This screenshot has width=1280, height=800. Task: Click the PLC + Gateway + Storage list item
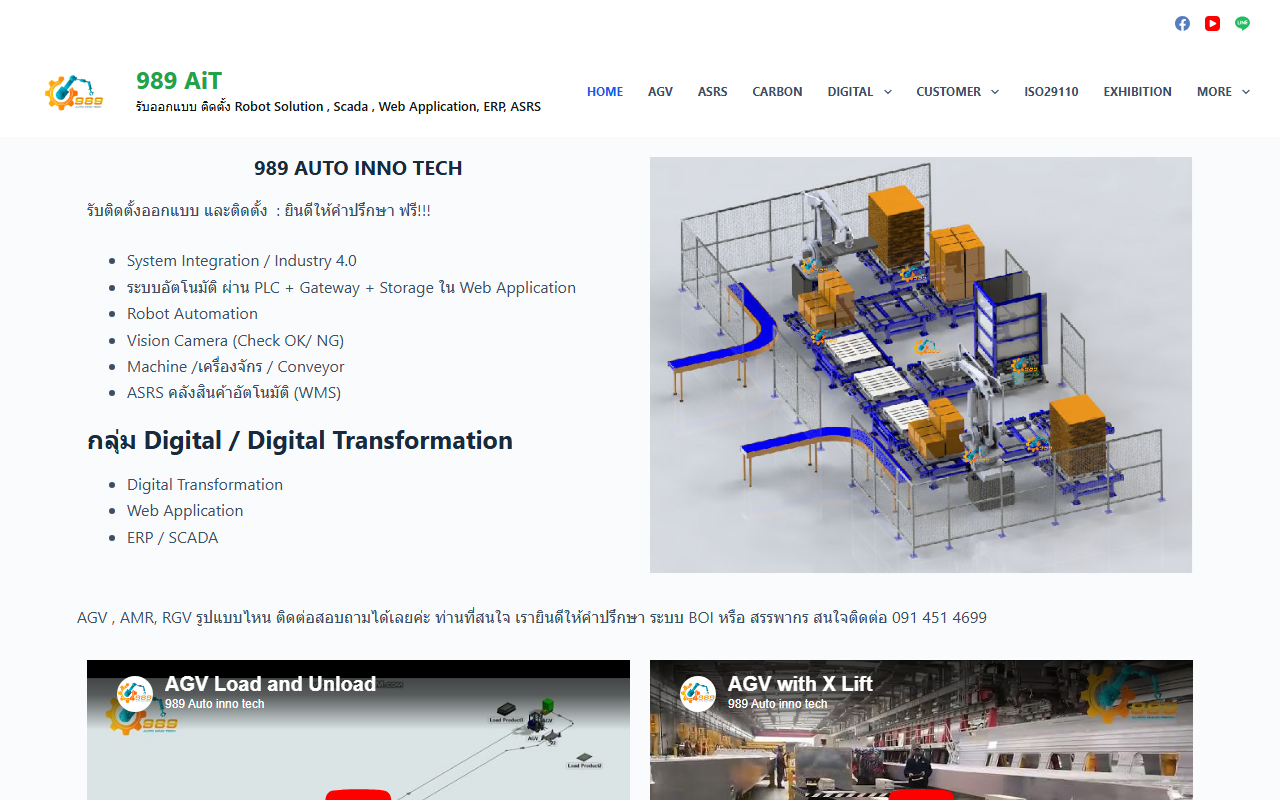[351, 288]
